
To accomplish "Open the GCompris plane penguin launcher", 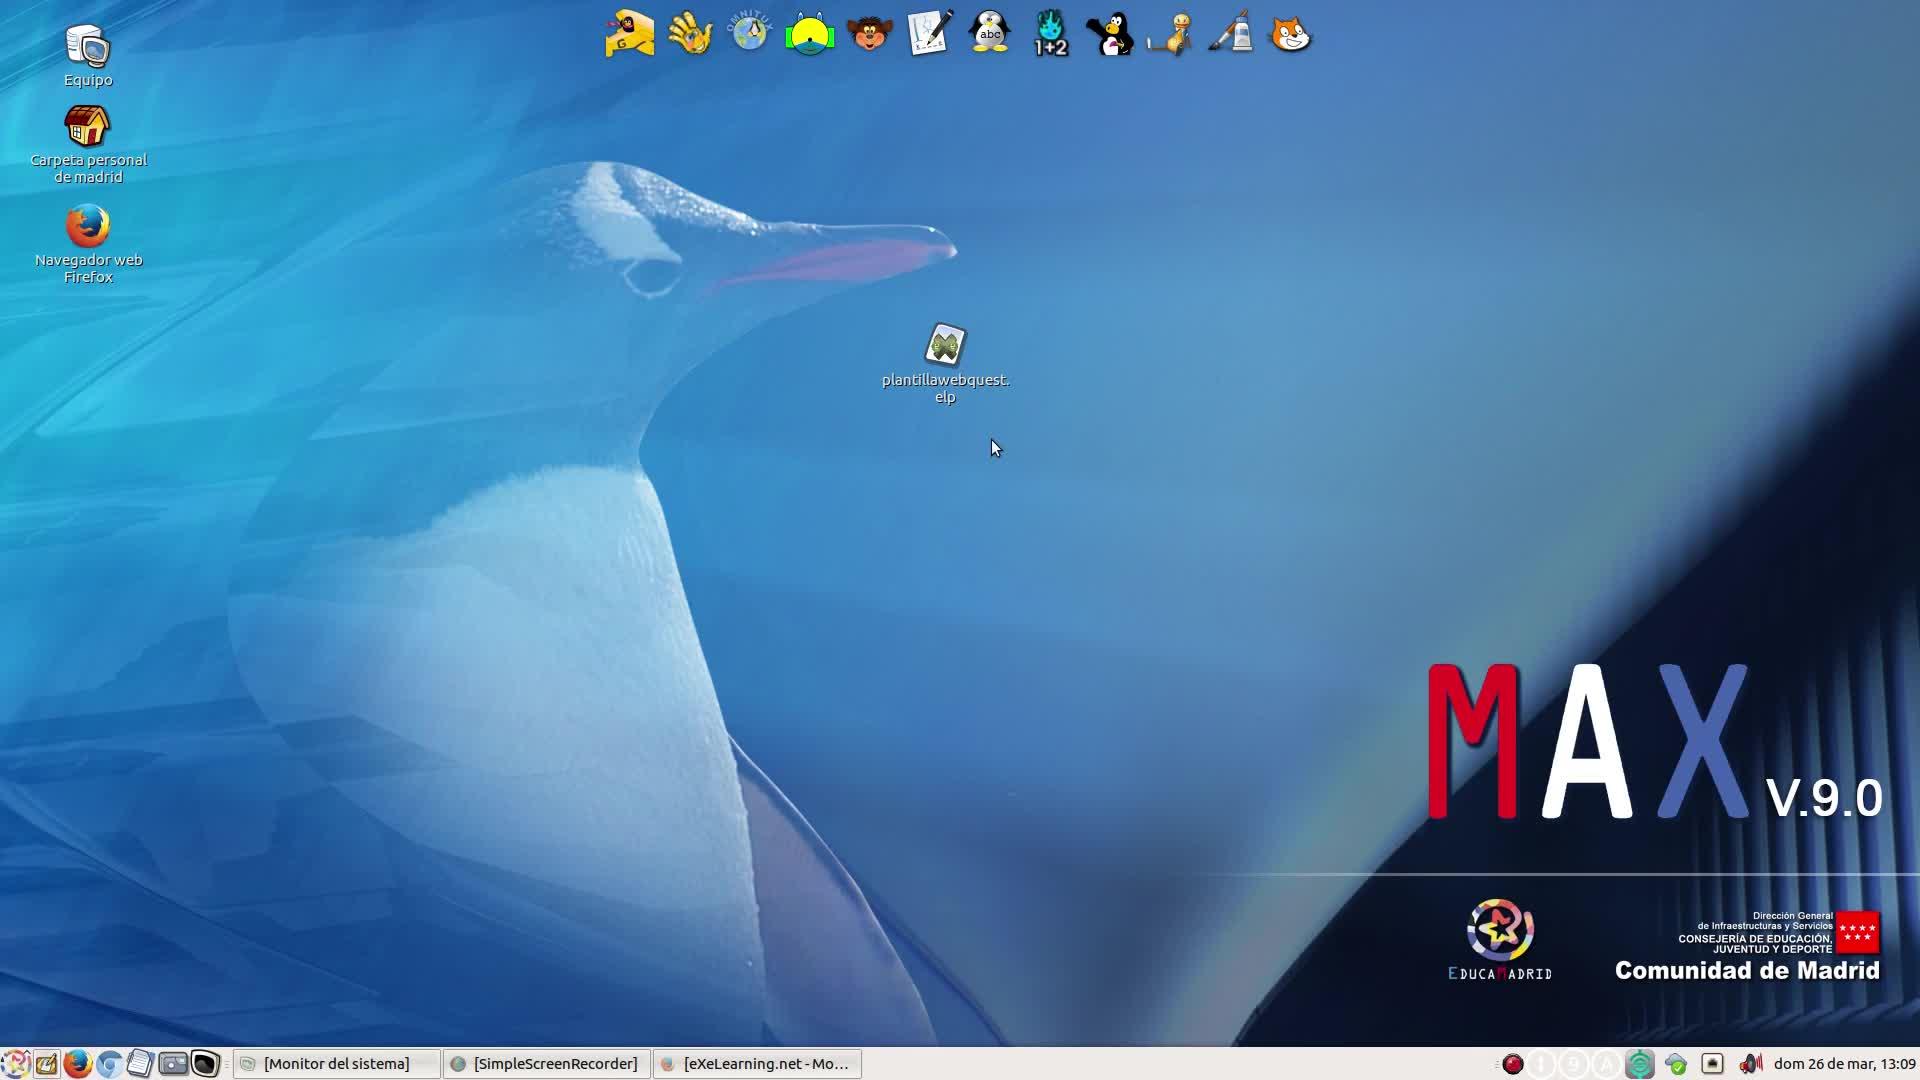I will click(x=630, y=34).
